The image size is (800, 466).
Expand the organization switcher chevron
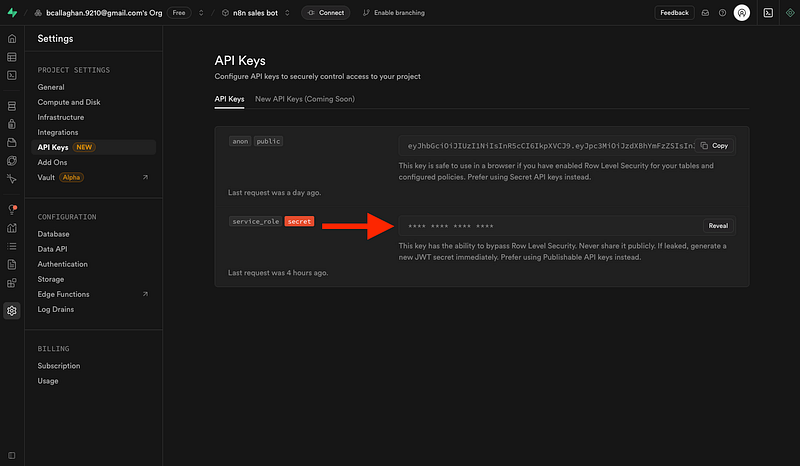[201, 13]
